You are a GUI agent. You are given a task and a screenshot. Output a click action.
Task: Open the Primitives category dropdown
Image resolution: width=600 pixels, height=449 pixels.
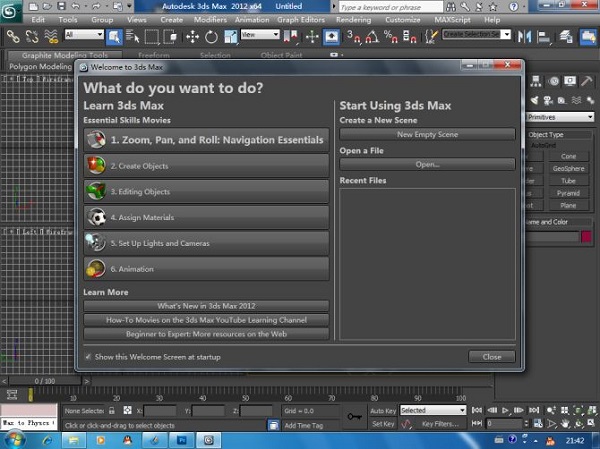click(560, 117)
